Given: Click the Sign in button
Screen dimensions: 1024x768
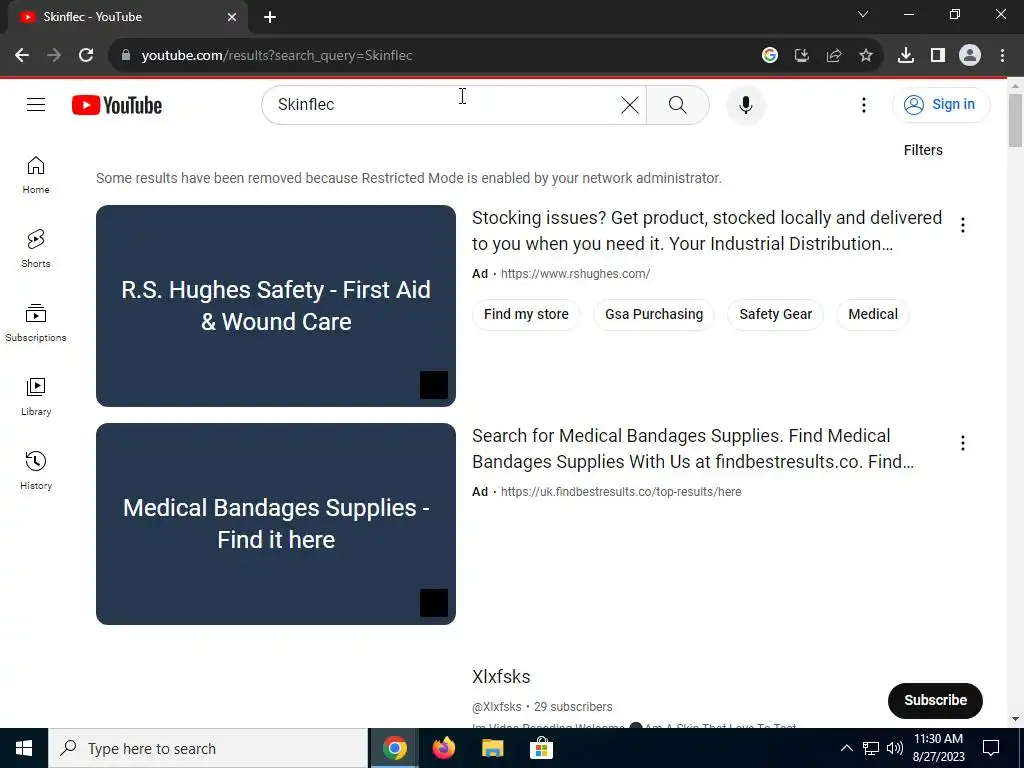Looking at the screenshot, I should click(940, 104).
